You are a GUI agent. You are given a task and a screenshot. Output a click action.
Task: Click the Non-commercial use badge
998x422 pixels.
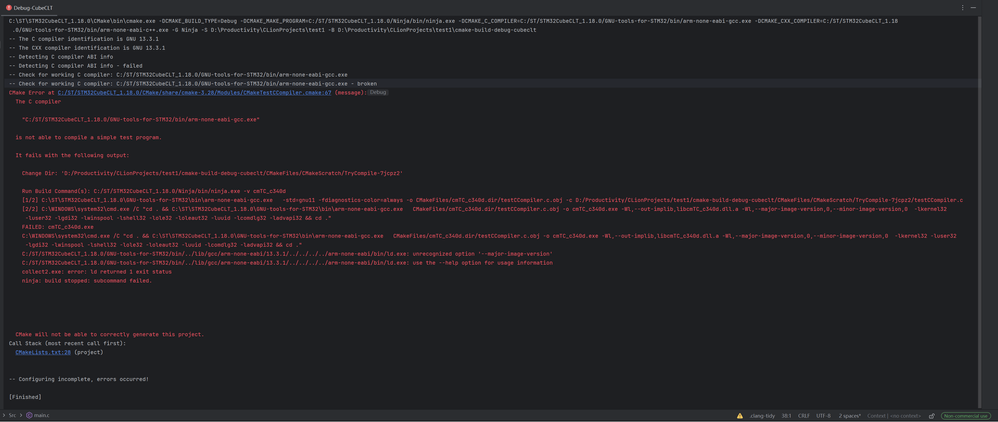(x=965, y=415)
